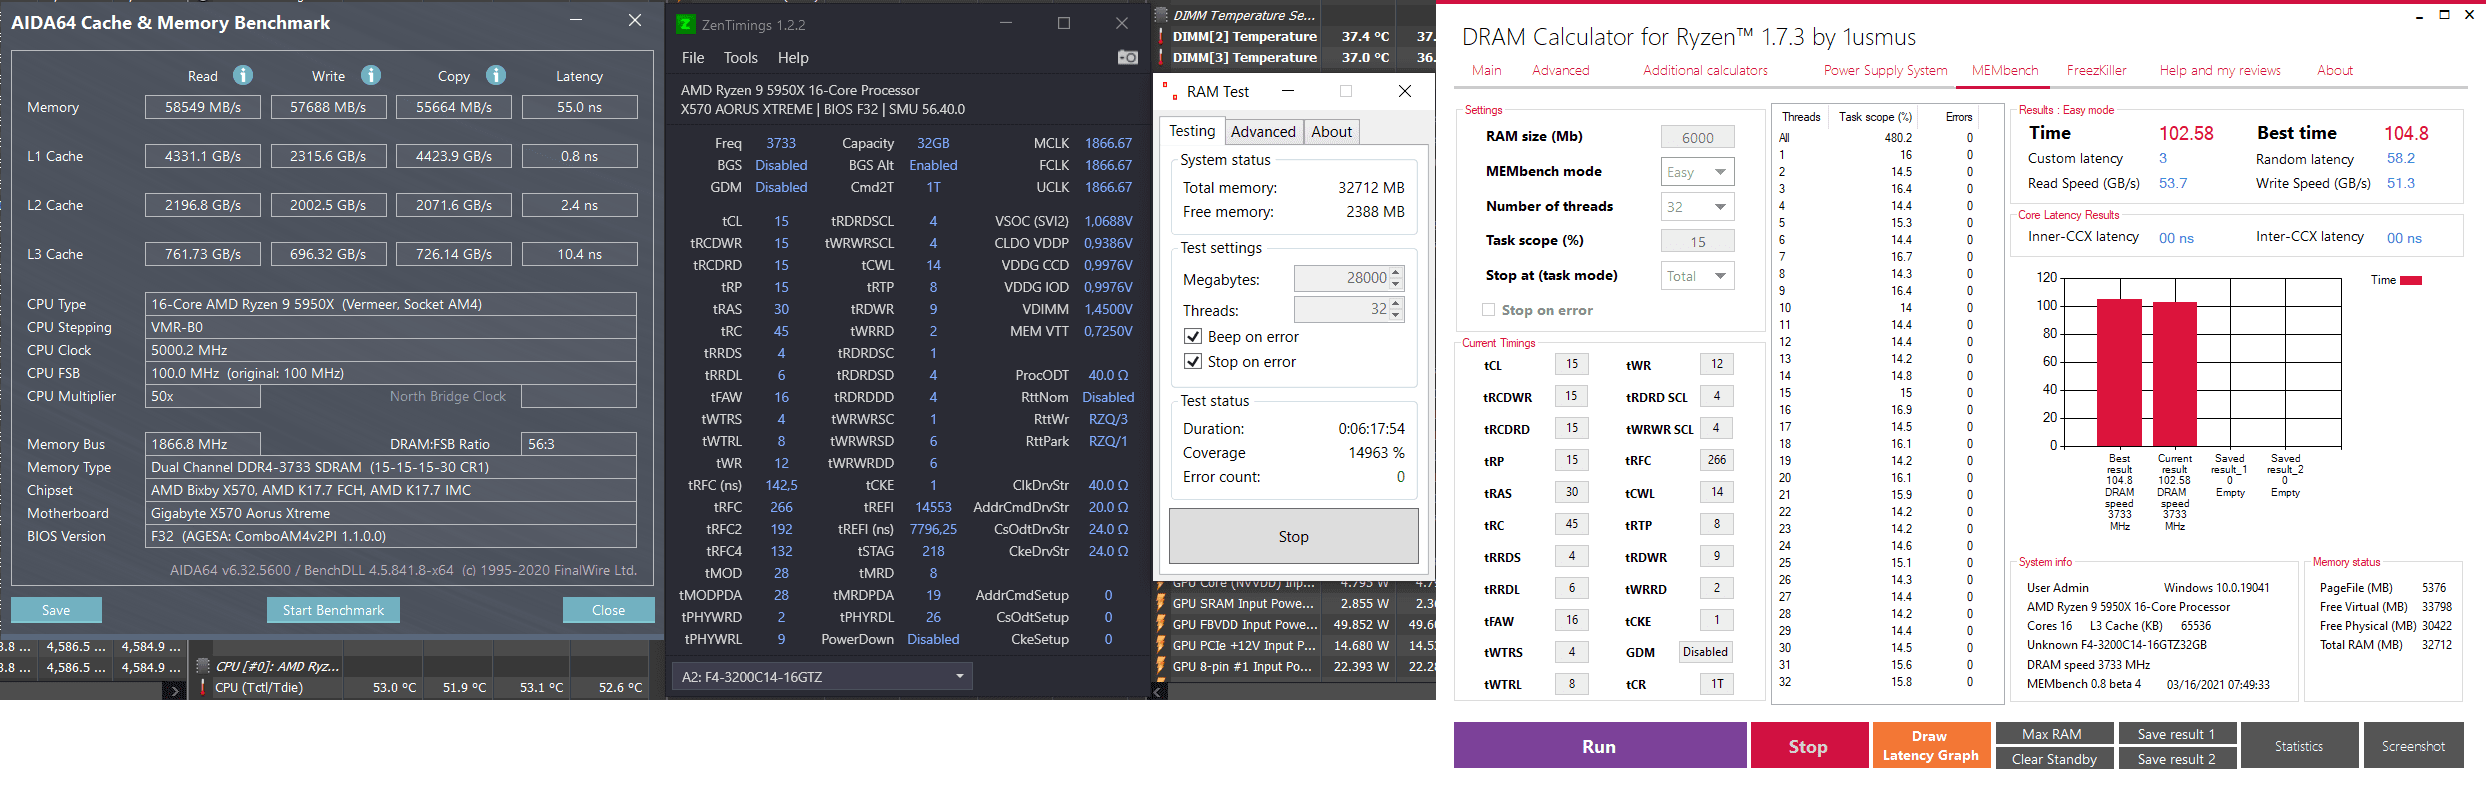Click the GPU PCIe +12V Input power row
This screenshot has width=2486, height=791.
(x=1296, y=645)
